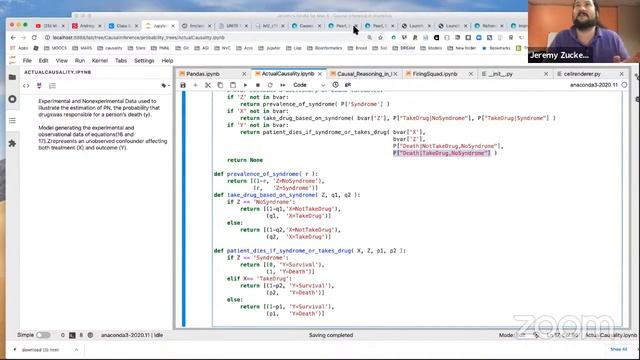This screenshot has width=640, height=360.
Task: Go back with browser back arrow
Action: (13, 38)
